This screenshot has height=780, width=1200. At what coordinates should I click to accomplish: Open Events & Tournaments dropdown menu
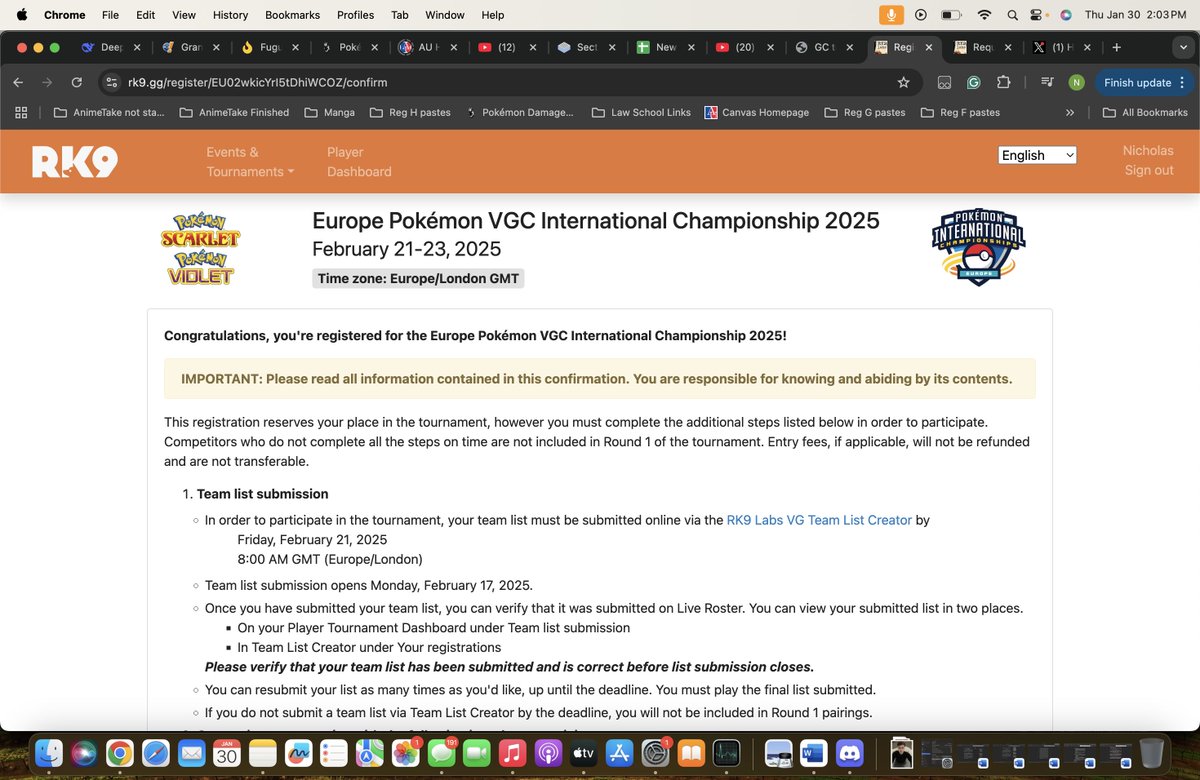(250, 162)
